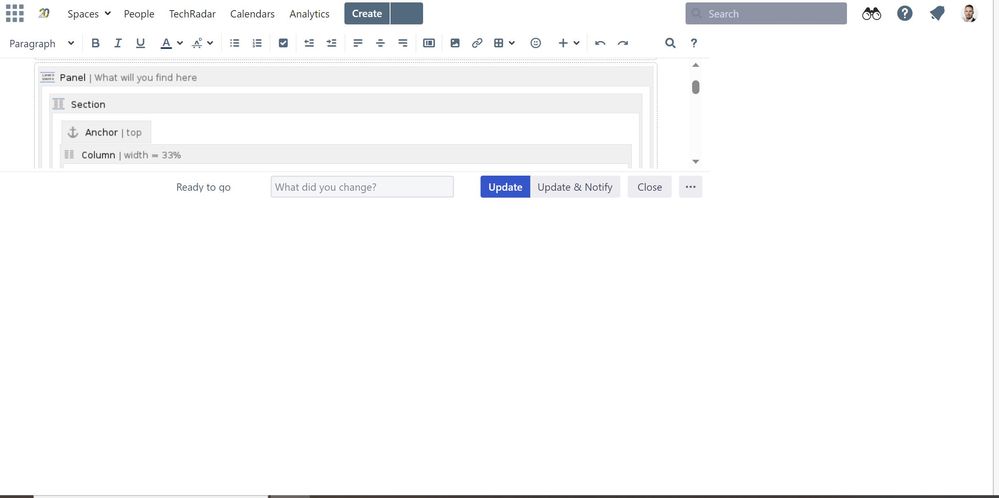Expand the text color dropdown arrow
Viewport: 999px width, 498px height.
coord(180,43)
